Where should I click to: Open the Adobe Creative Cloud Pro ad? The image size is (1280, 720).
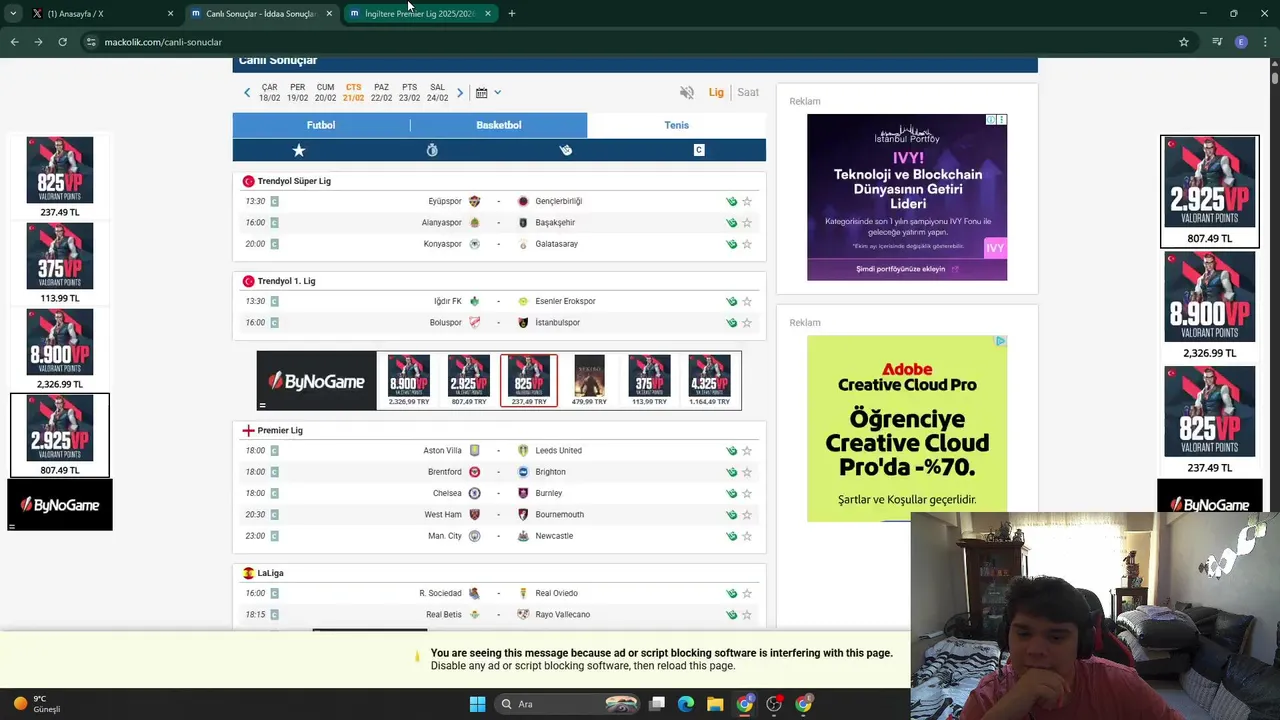907,428
